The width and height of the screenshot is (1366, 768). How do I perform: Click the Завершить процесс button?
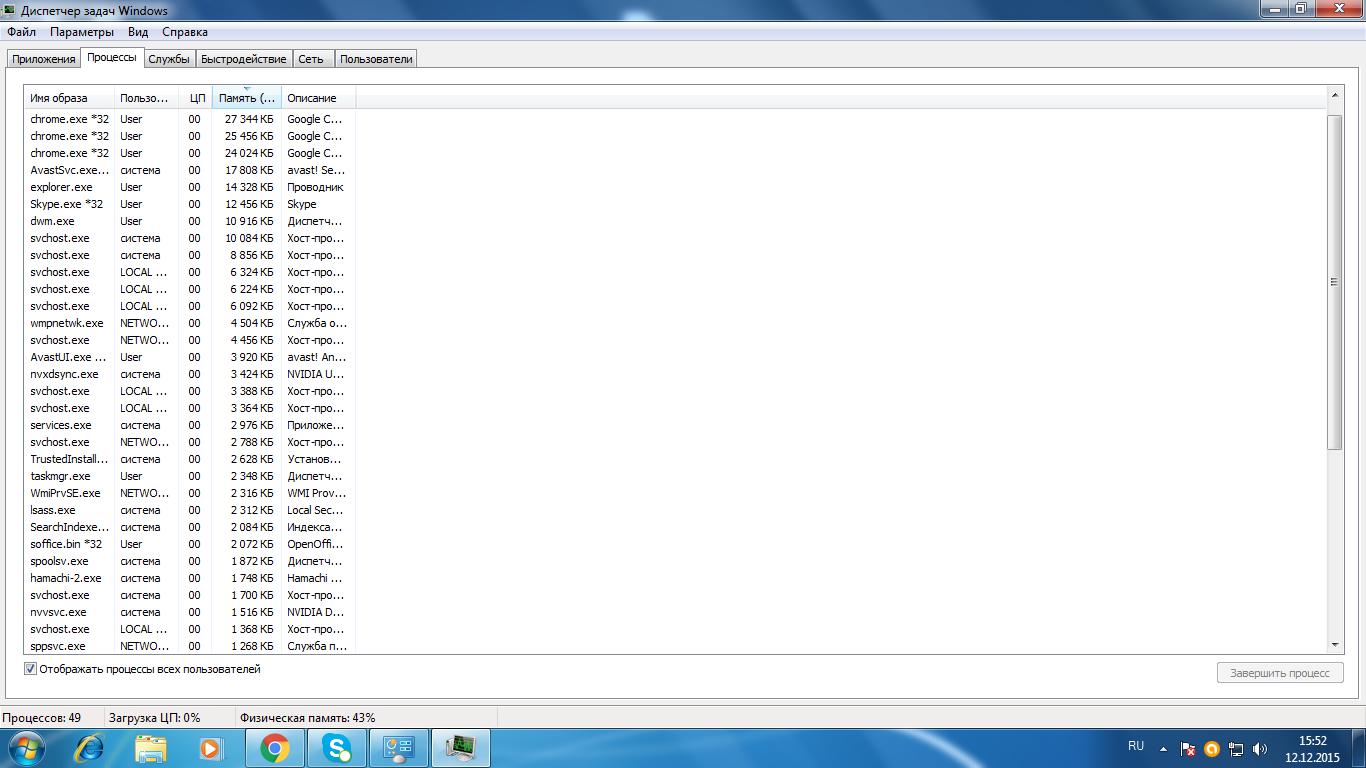tap(1280, 673)
